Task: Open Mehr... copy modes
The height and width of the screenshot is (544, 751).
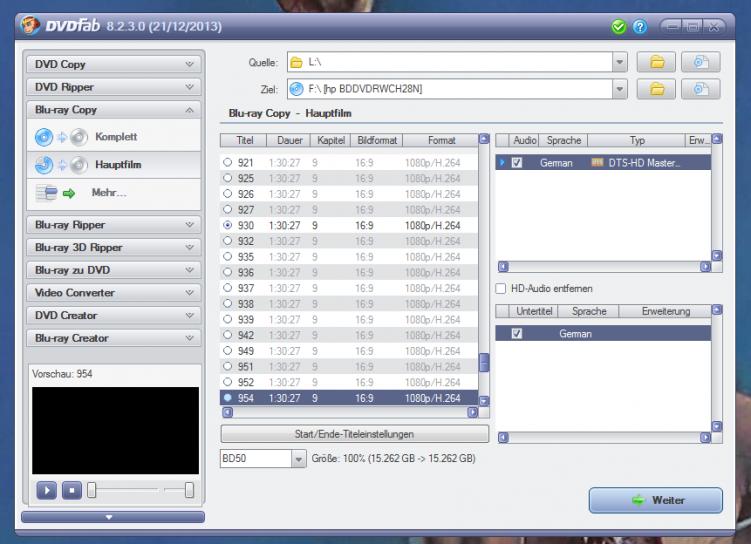Action: point(114,193)
